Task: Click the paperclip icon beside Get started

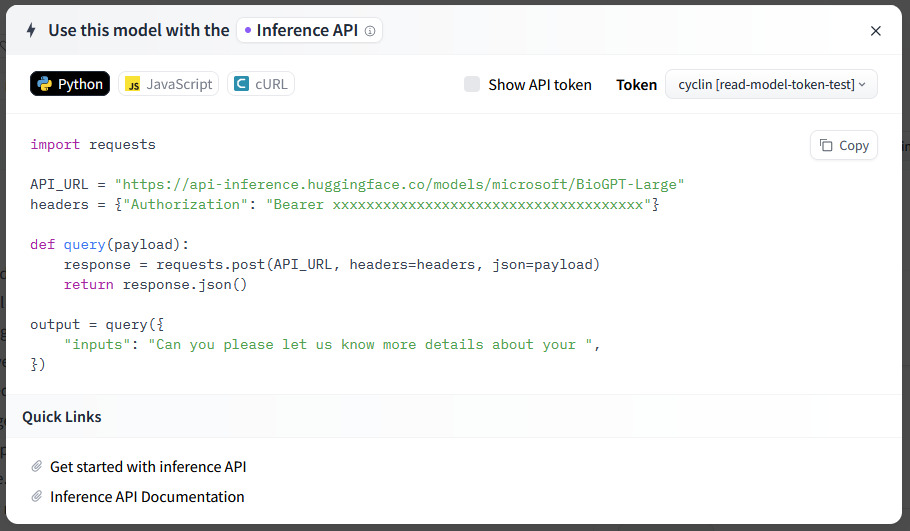Action: click(x=37, y=466)
